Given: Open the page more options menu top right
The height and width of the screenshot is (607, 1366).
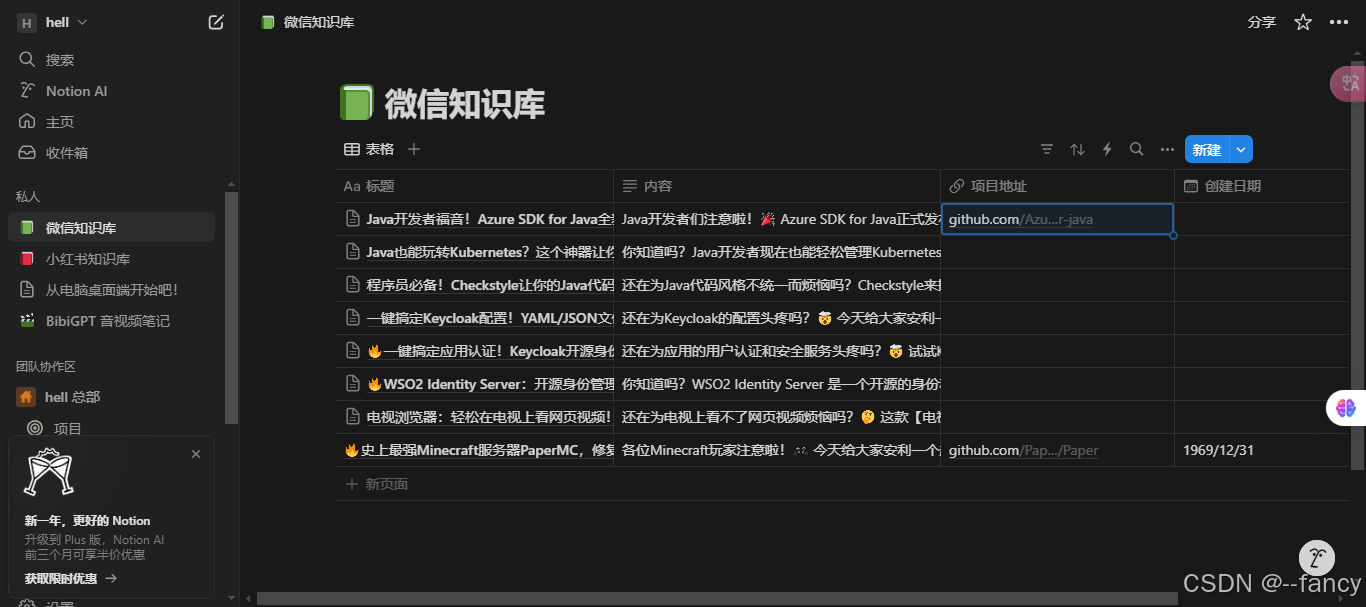Looking at the screenshot, I should (1338, 22).
